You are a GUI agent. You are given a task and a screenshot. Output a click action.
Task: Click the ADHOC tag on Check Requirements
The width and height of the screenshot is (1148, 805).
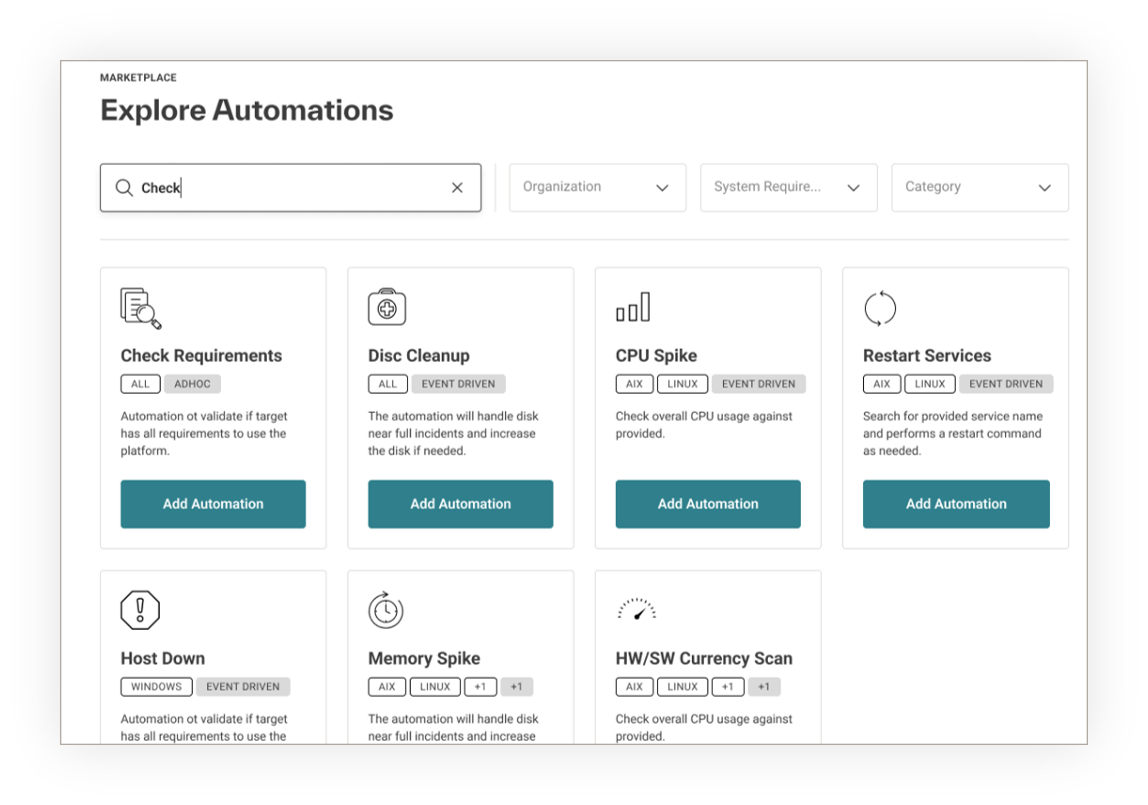click(x=192, y=384)
